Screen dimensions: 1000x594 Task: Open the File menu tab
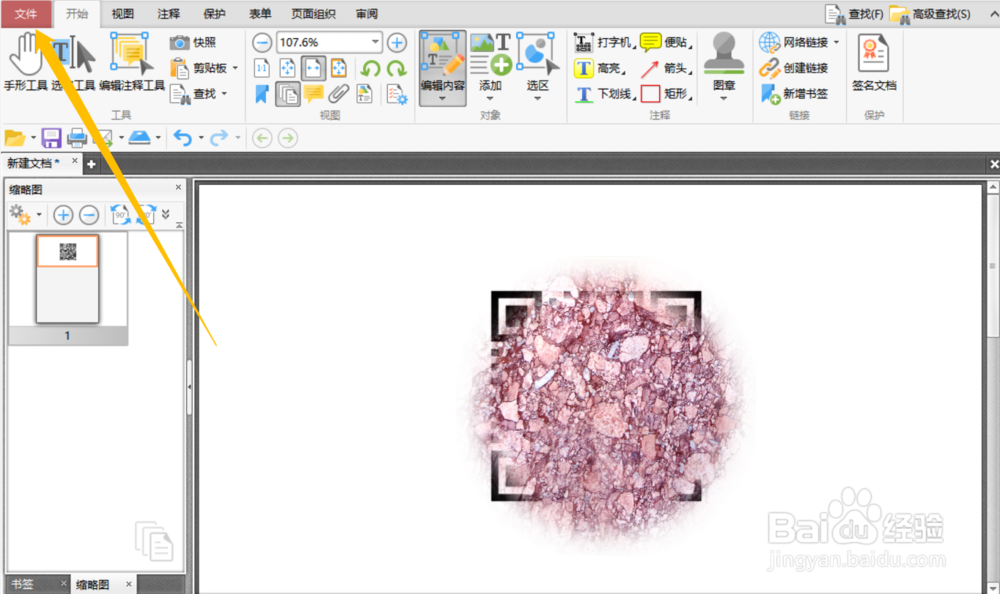click(26, 14)
